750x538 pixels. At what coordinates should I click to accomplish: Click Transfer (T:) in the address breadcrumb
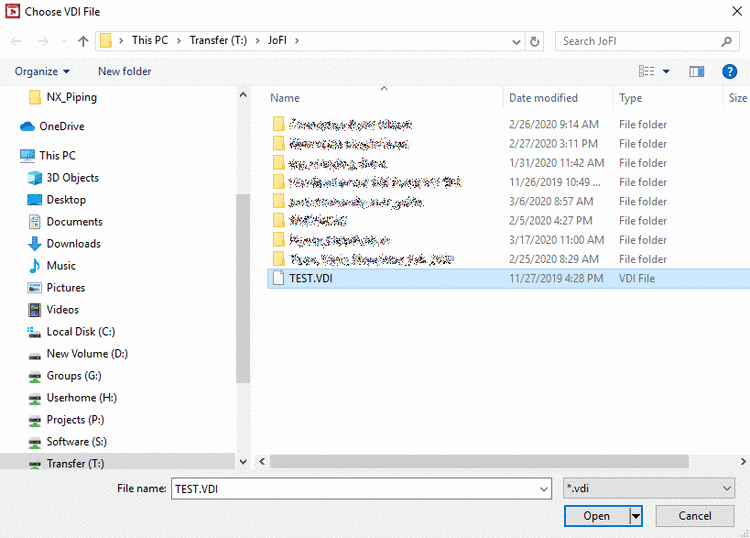point(218,41)
